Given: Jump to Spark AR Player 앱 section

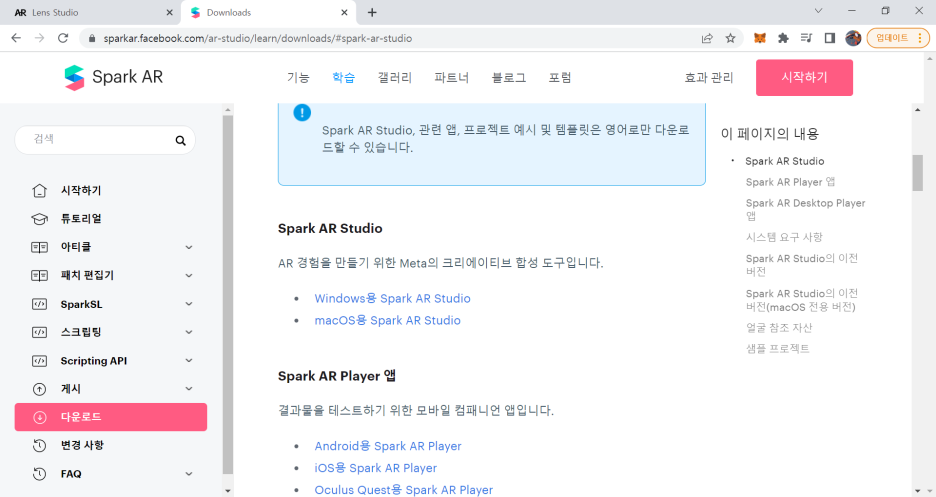Looking at the screenshot, I should coord(790,182).
